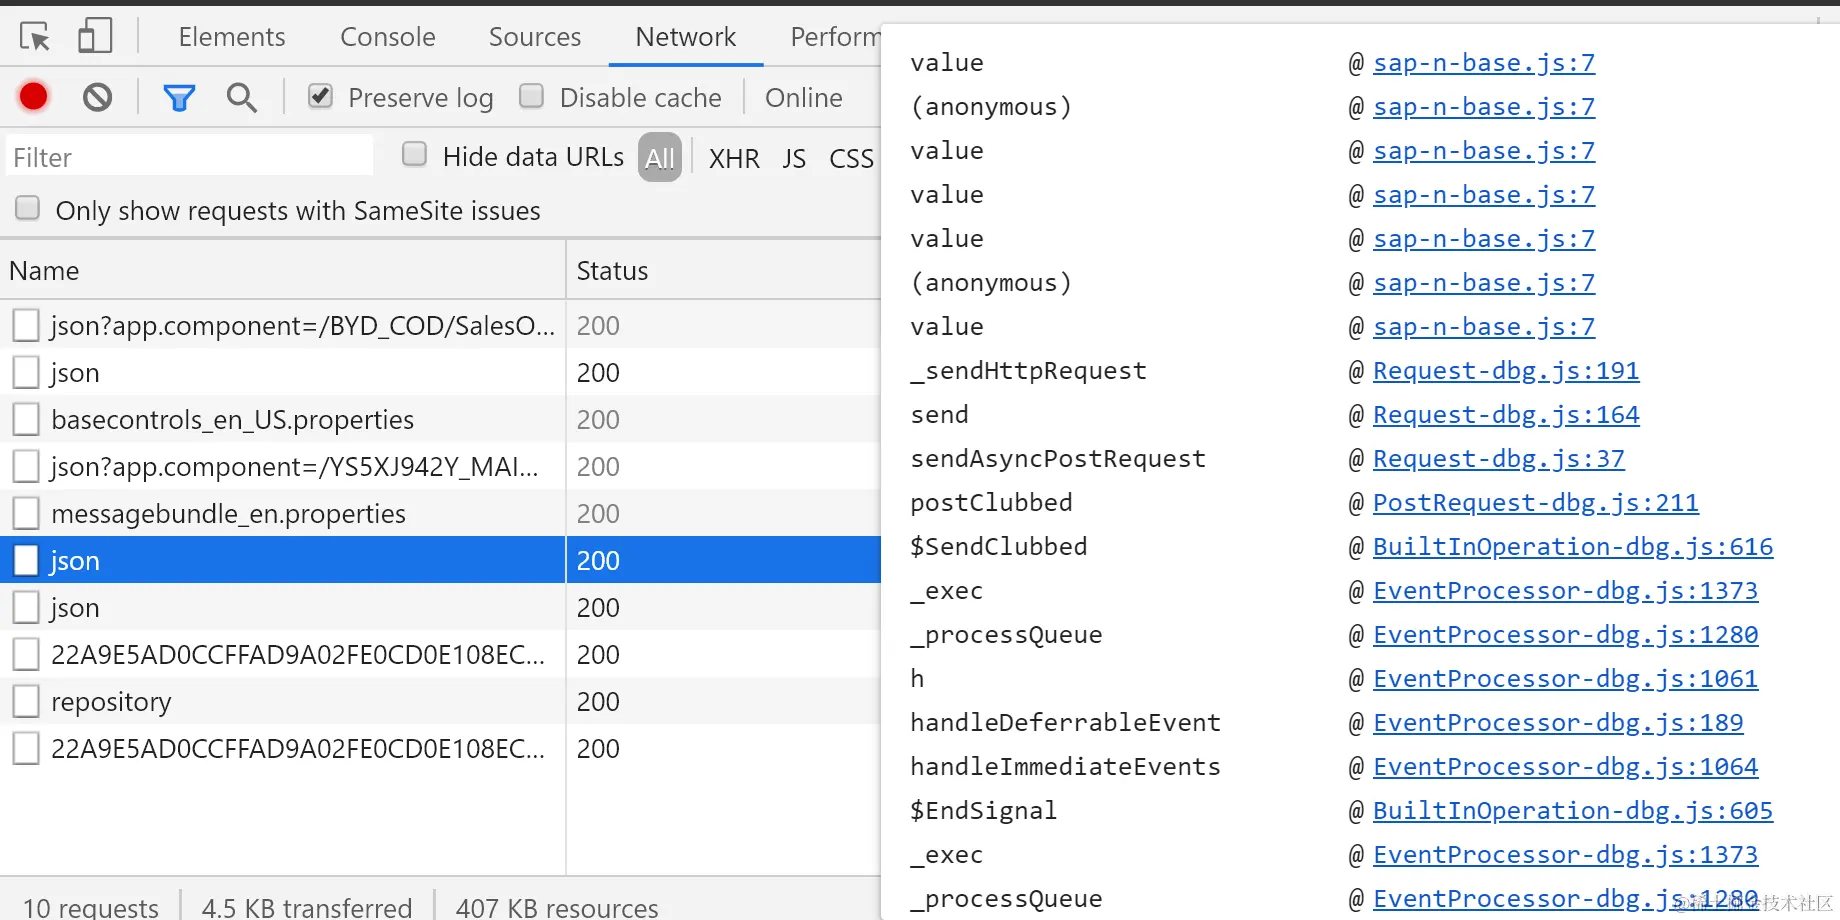Select the basecontrols_en_US.properties request
This screenshot has height=920, width=1840.
point(440,419)
